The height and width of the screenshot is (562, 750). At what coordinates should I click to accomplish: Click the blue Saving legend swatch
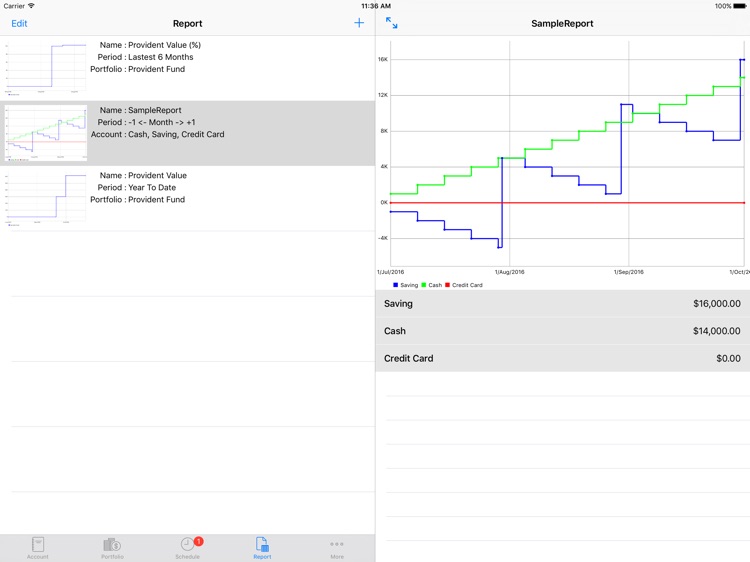(396, 285)
